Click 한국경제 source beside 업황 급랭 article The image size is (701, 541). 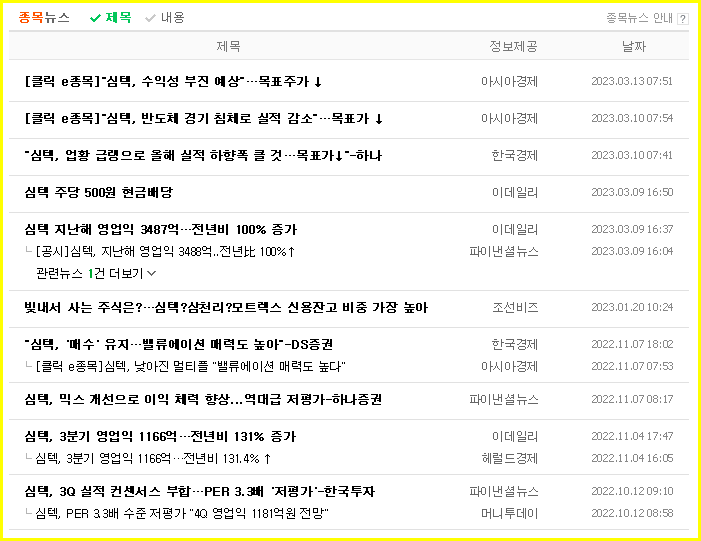(515, 156)
